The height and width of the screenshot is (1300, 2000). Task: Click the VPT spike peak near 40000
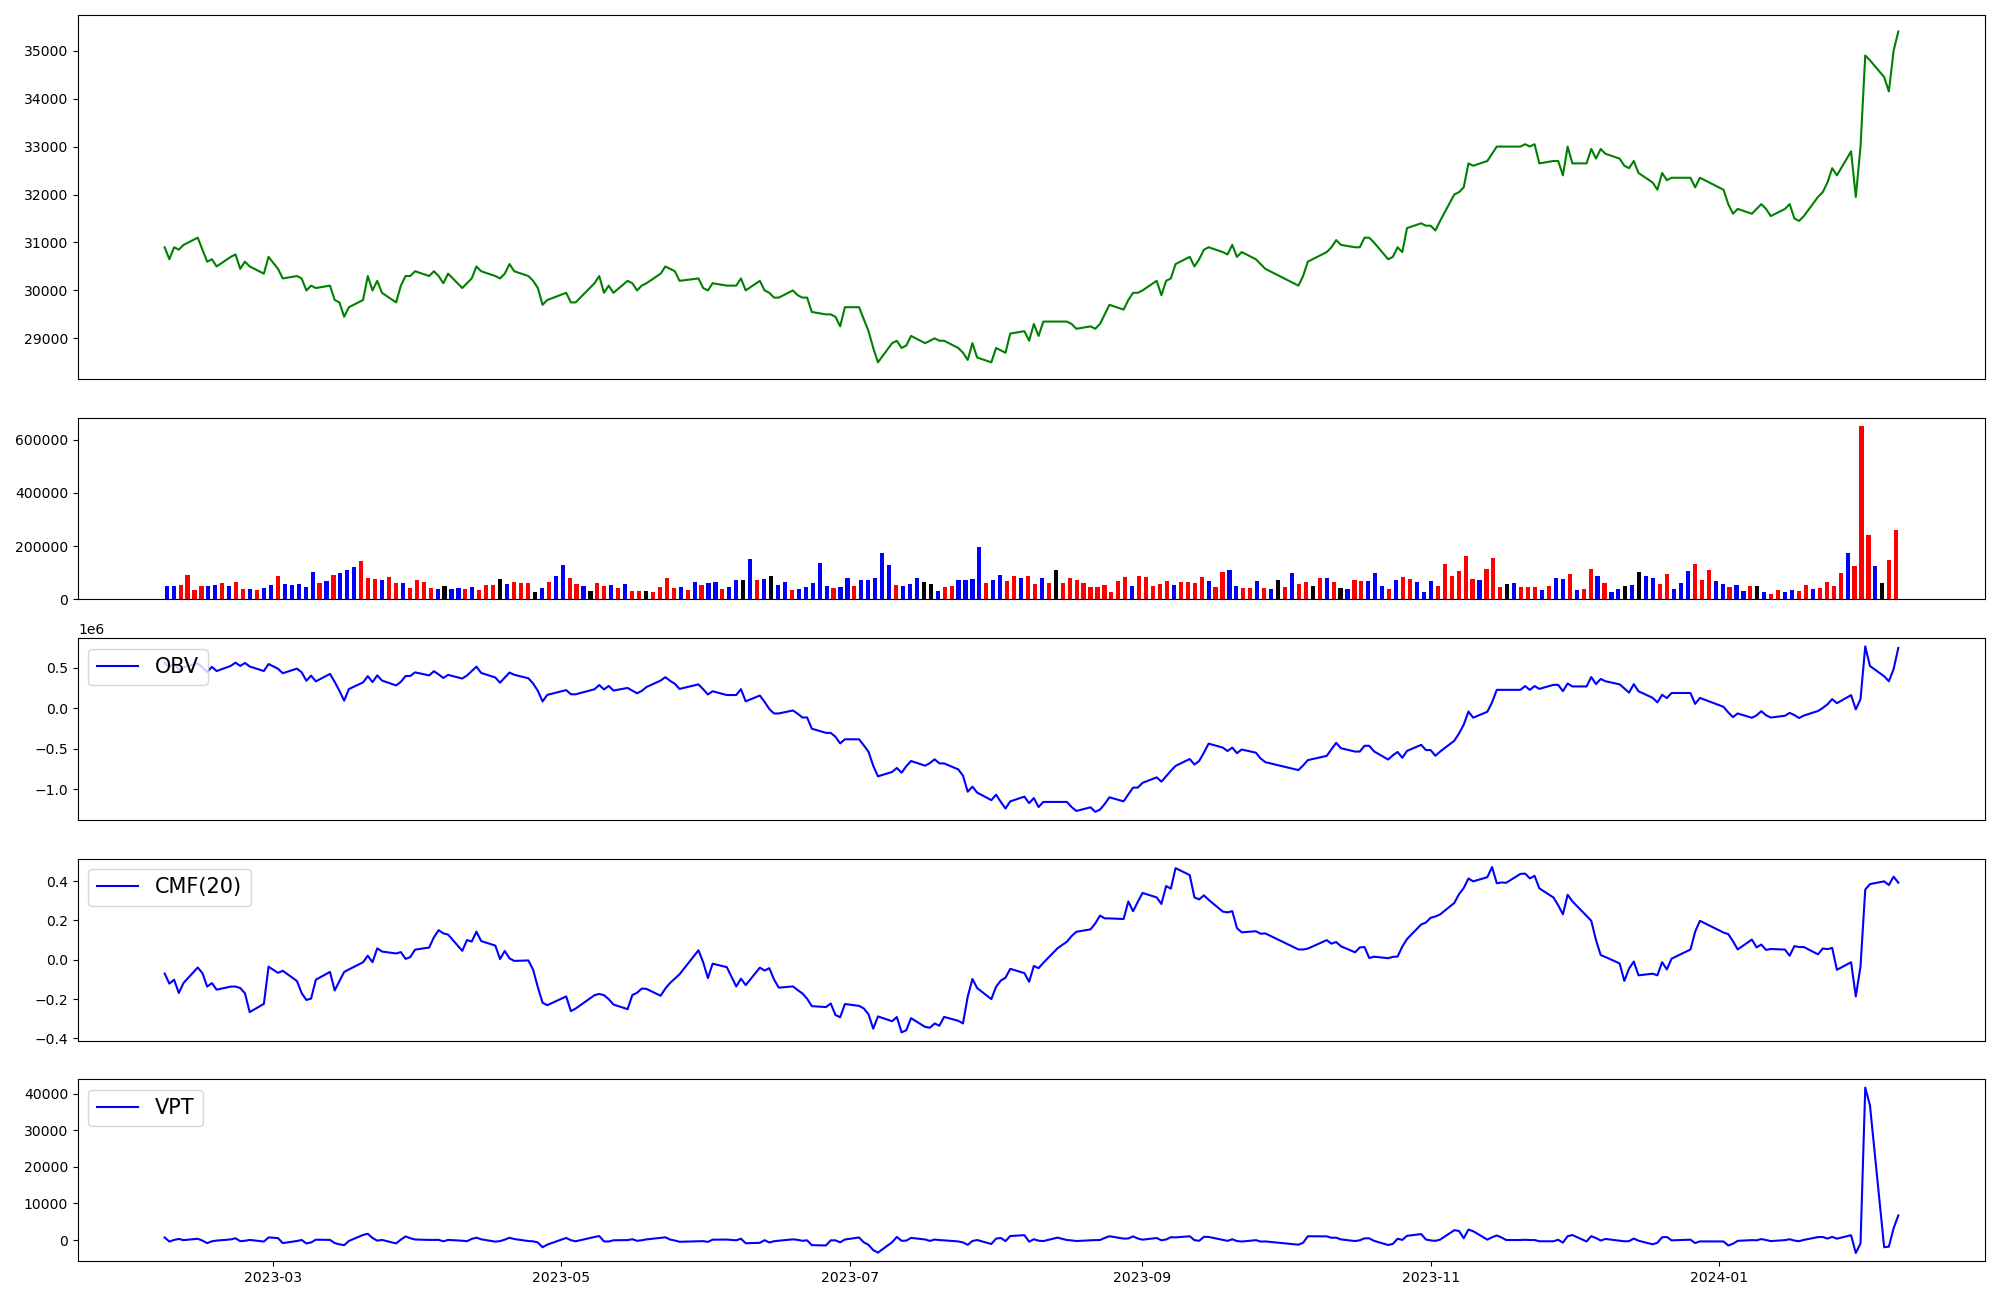pyautogui.click(x=1865, y=1088)
